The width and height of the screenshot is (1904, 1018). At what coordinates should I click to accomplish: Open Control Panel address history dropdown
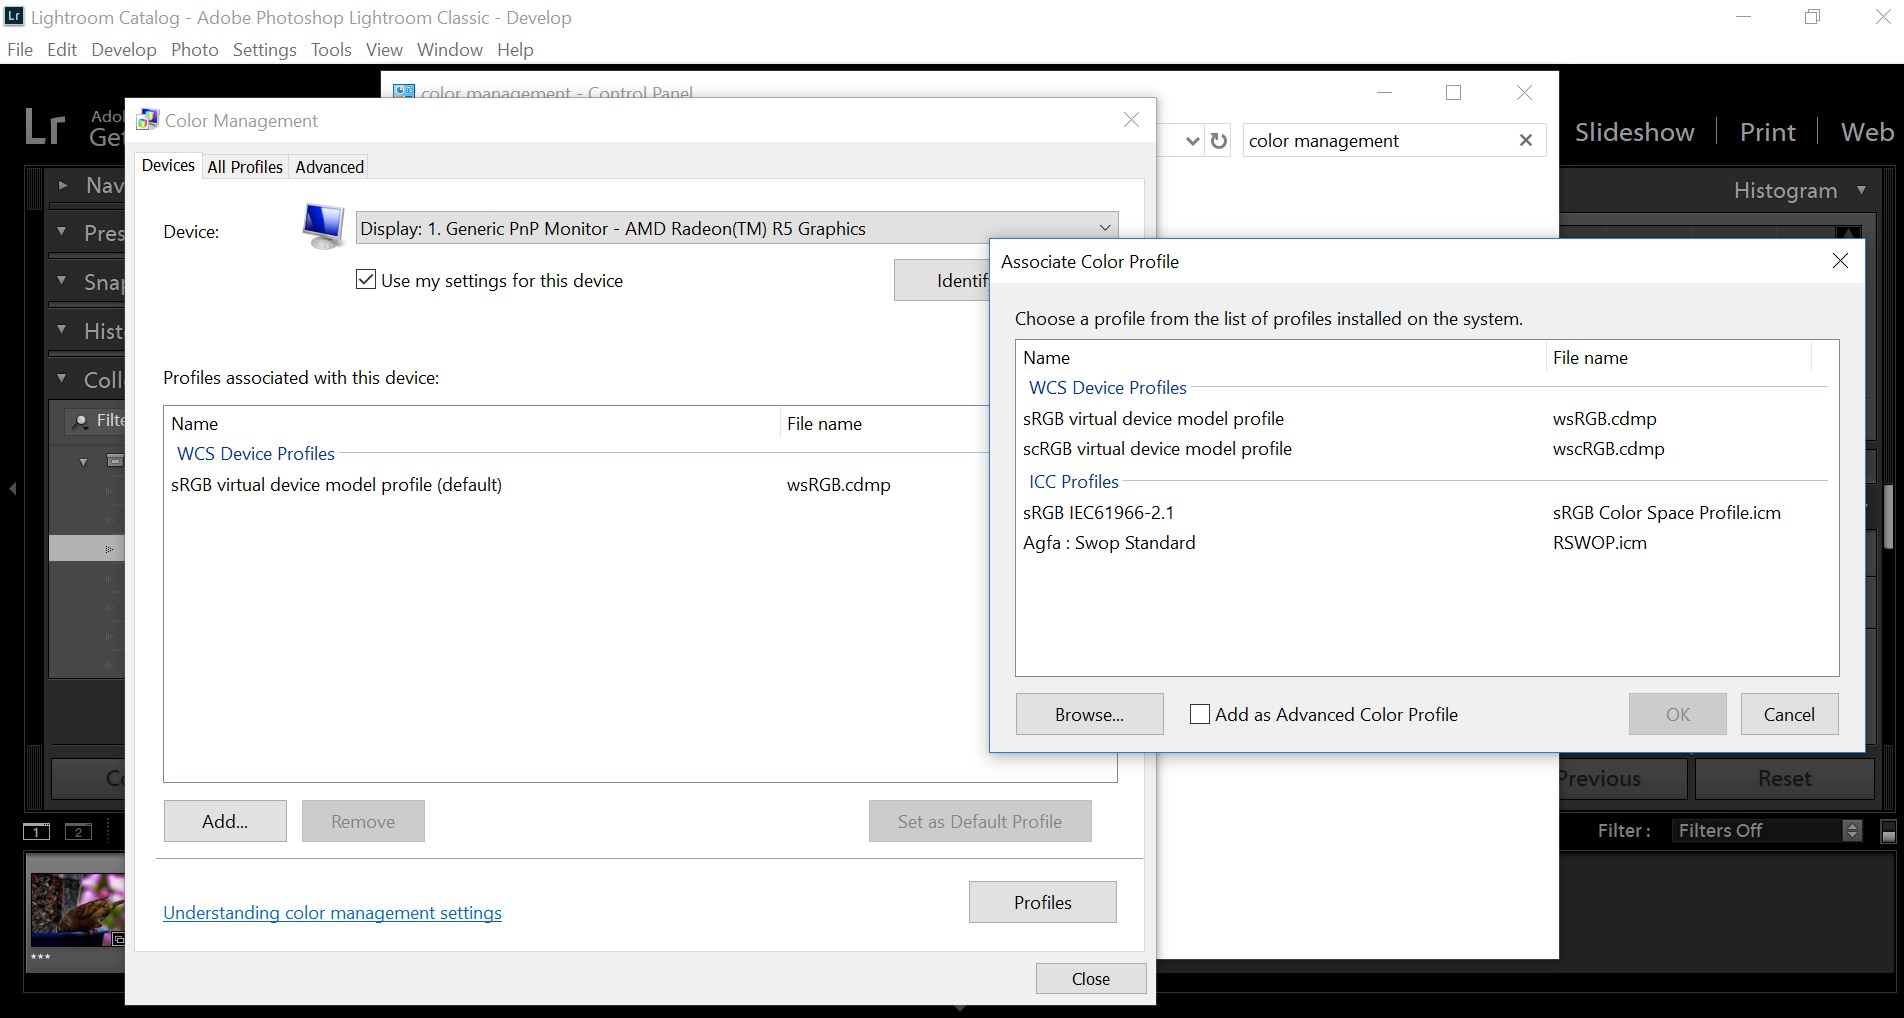pos(1192,141)
